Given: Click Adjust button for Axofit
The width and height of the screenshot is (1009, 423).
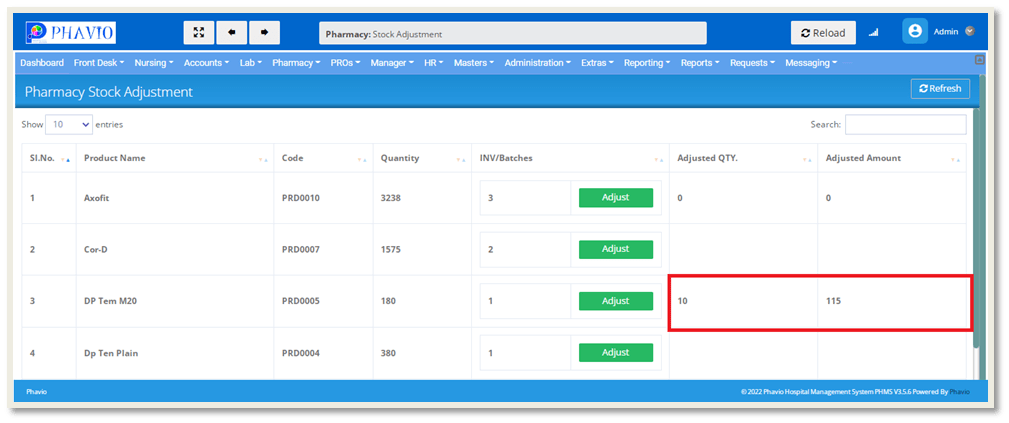Looking at the screenshot, I should 615,197.
